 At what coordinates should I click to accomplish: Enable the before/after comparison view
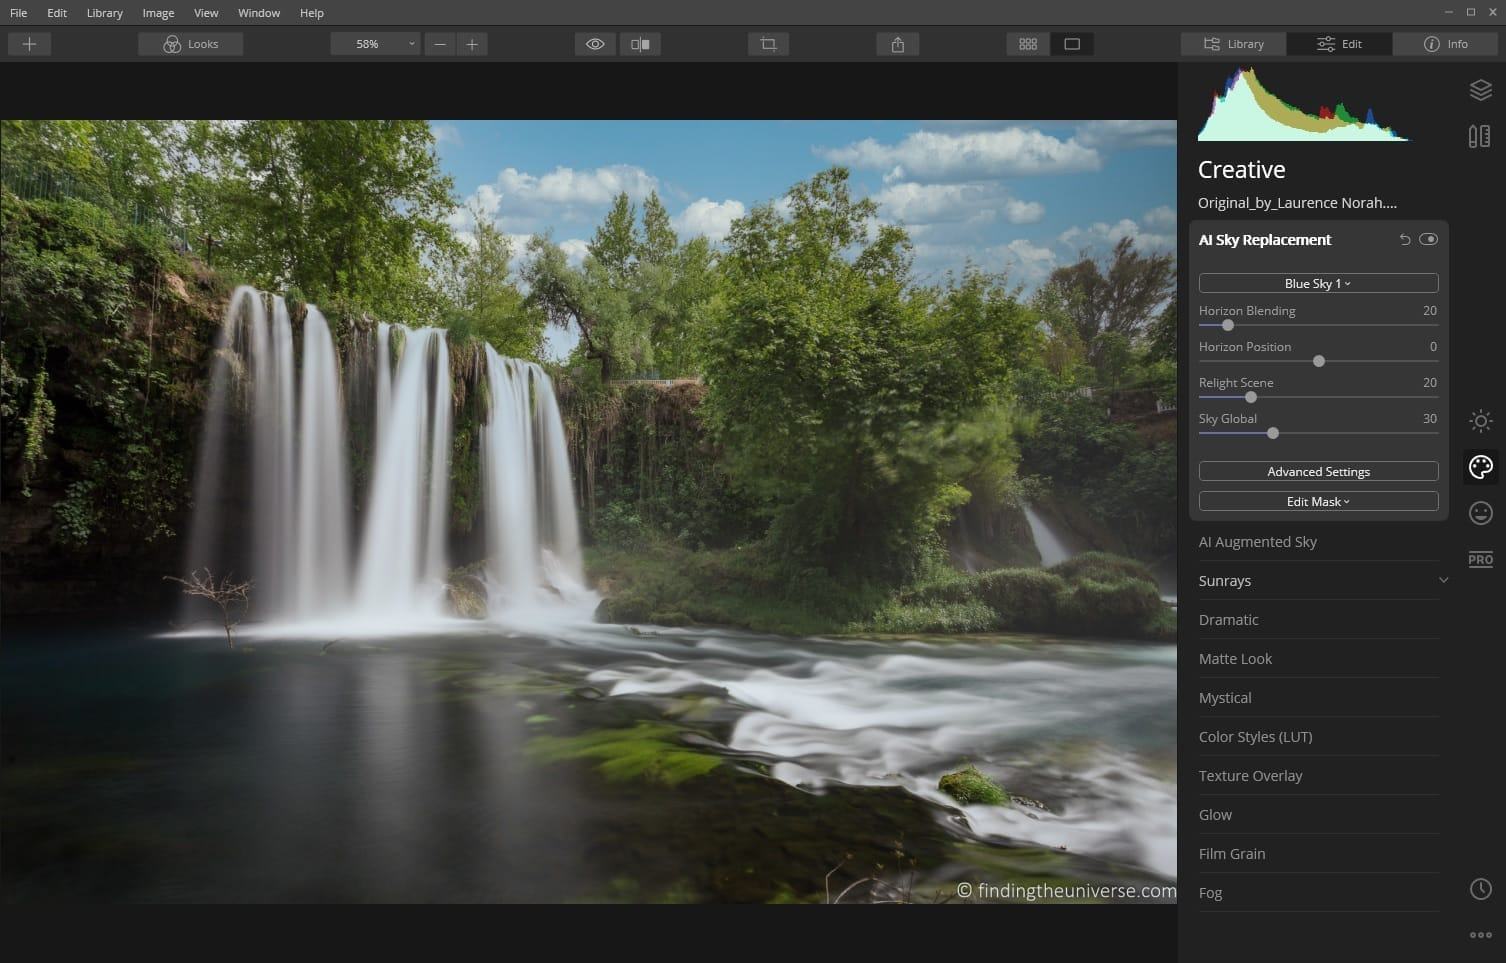click(640, 43)
